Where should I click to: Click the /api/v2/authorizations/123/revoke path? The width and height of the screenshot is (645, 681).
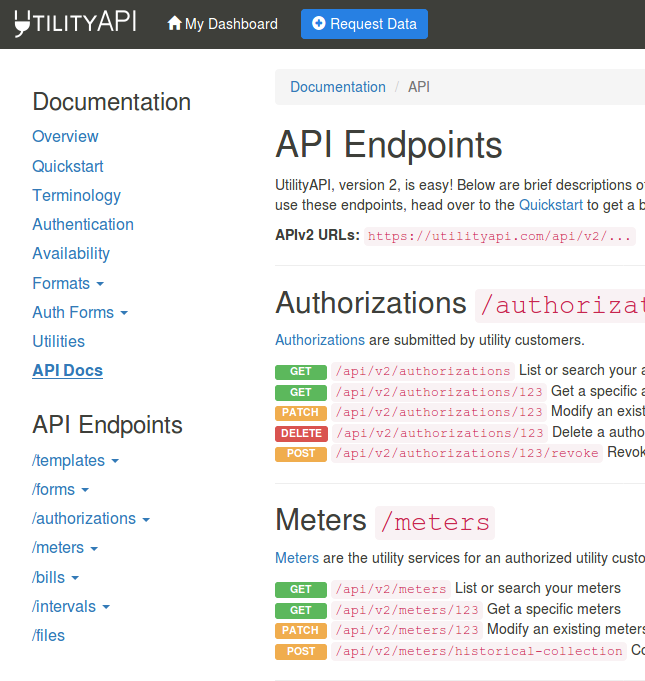click(x=467, y=453)
